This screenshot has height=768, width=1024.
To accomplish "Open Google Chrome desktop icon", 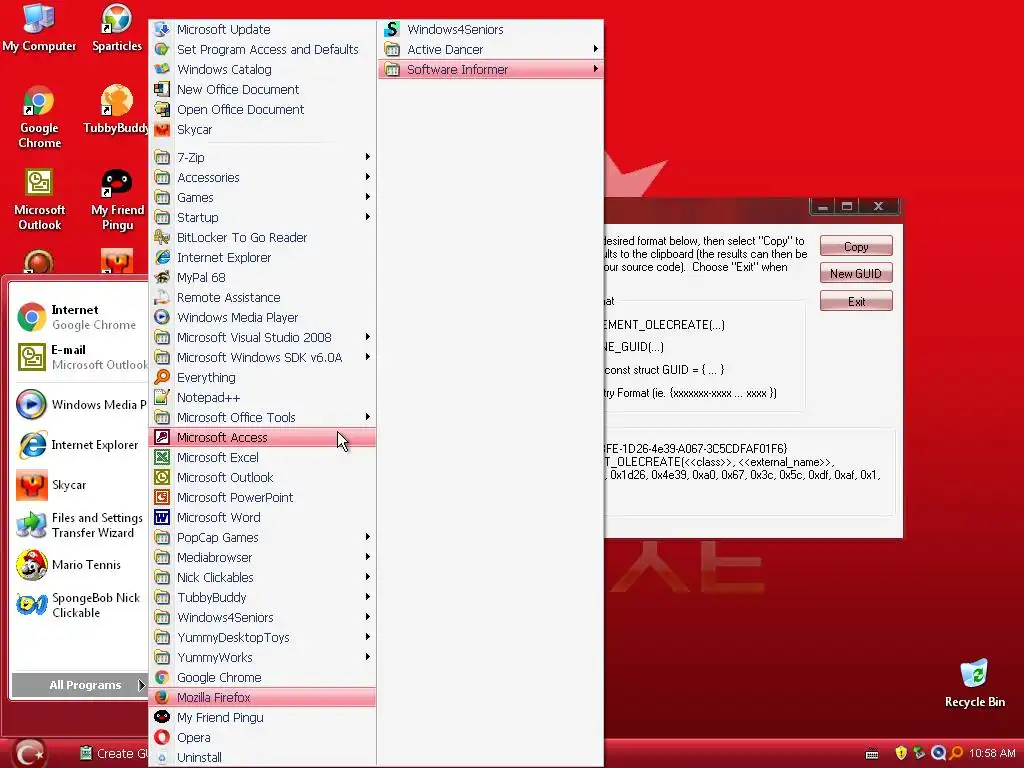I will point(39,118).
